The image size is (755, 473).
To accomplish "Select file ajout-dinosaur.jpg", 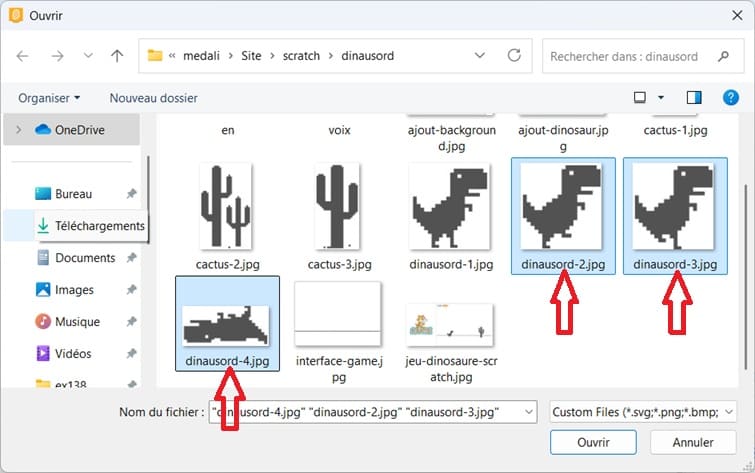I will 563,138.
